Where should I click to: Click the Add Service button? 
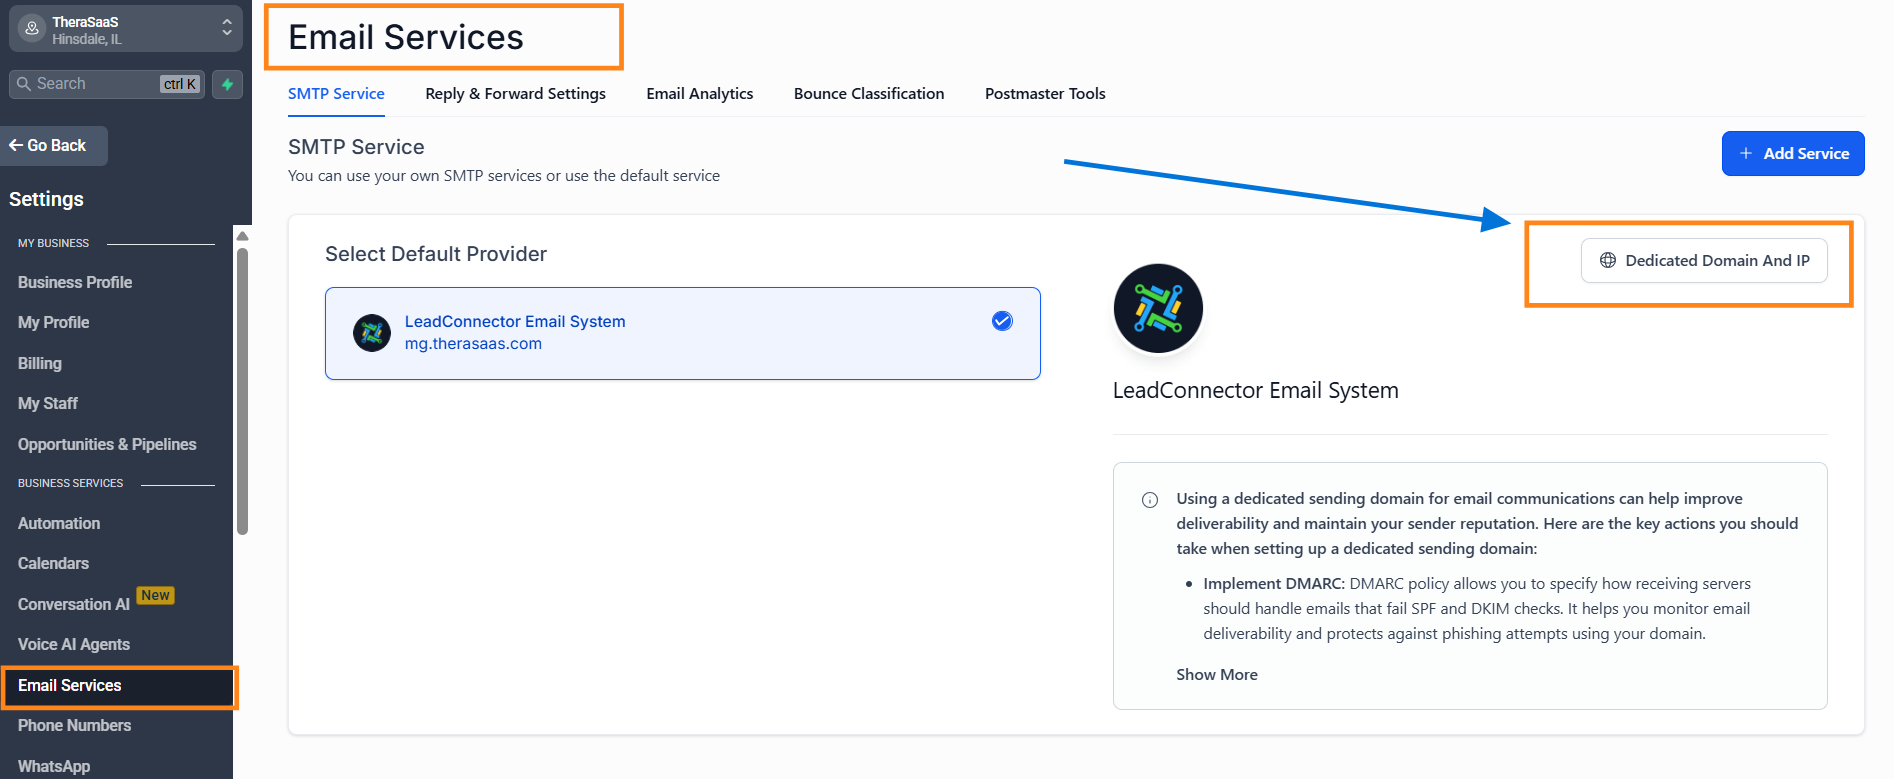[x=1793, y=153]
